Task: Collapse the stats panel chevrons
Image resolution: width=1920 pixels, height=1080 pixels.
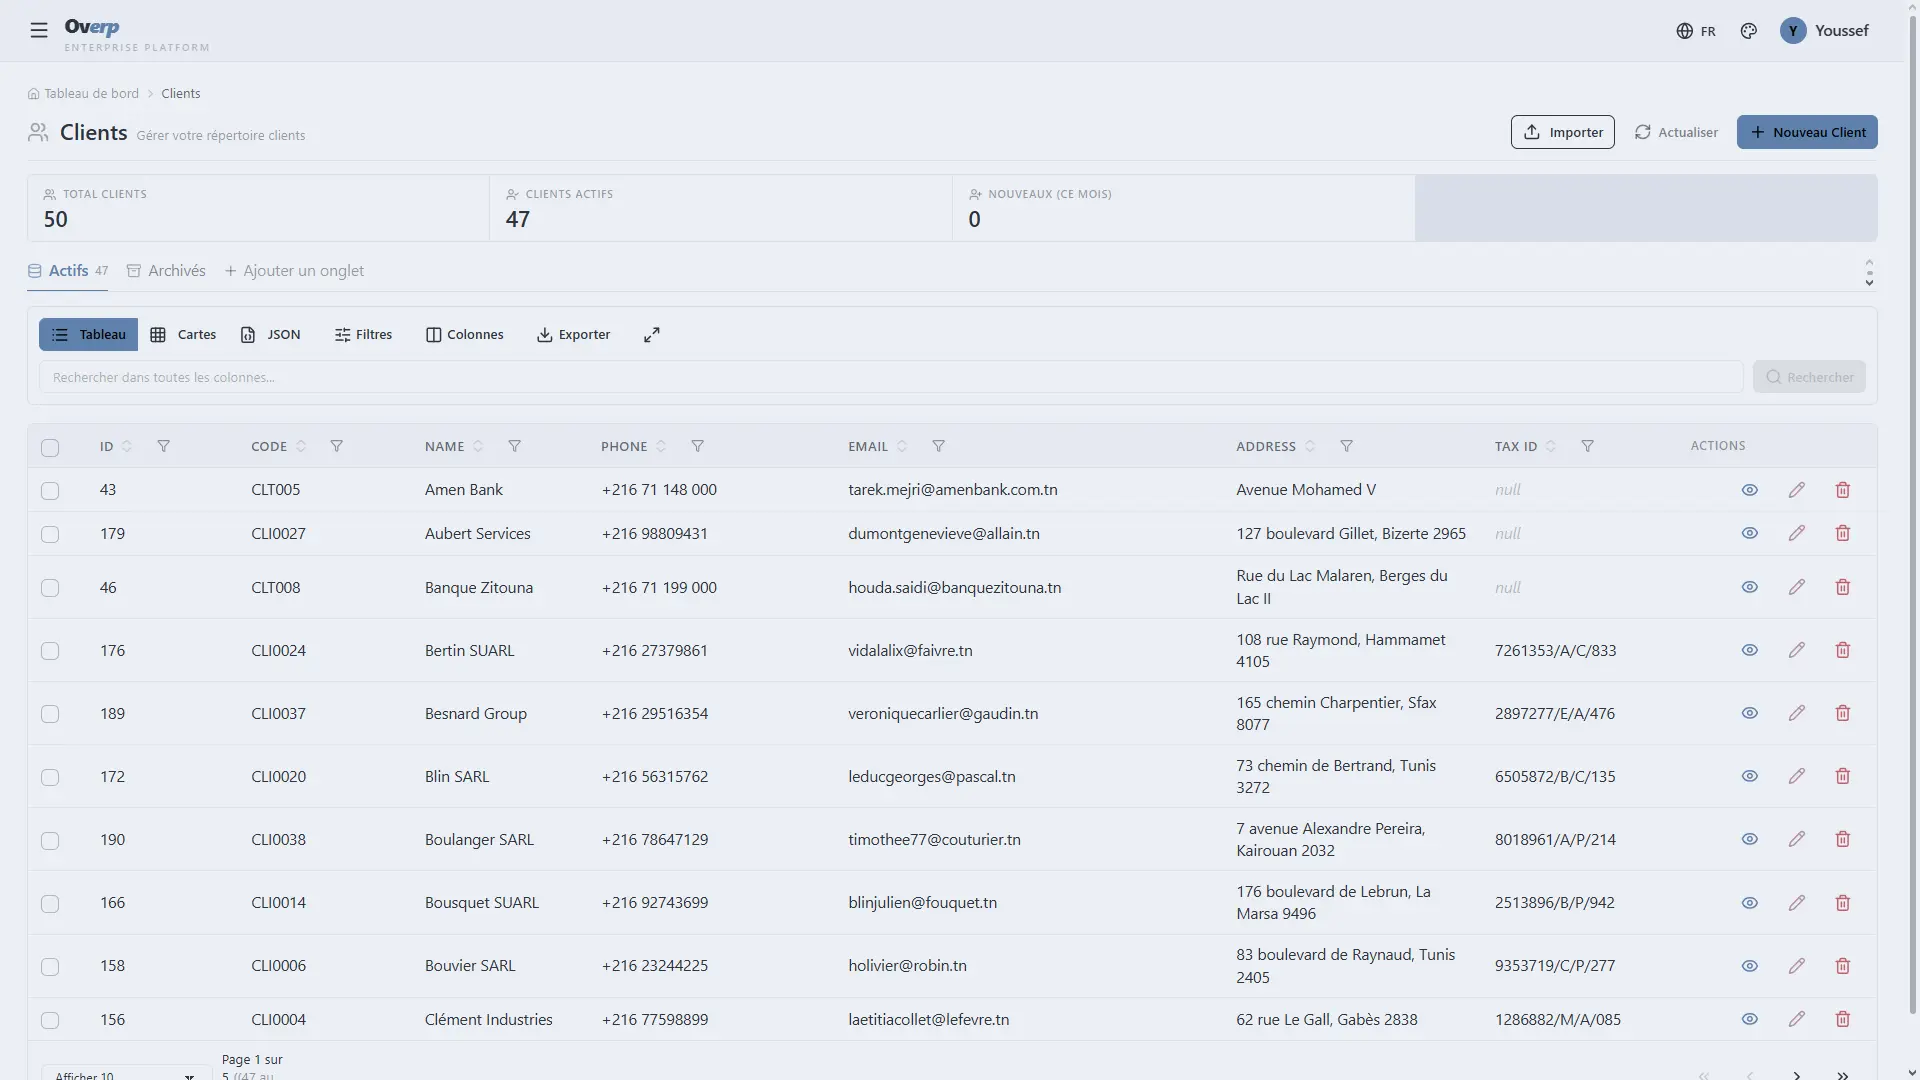Action: tap(1869, 272)
